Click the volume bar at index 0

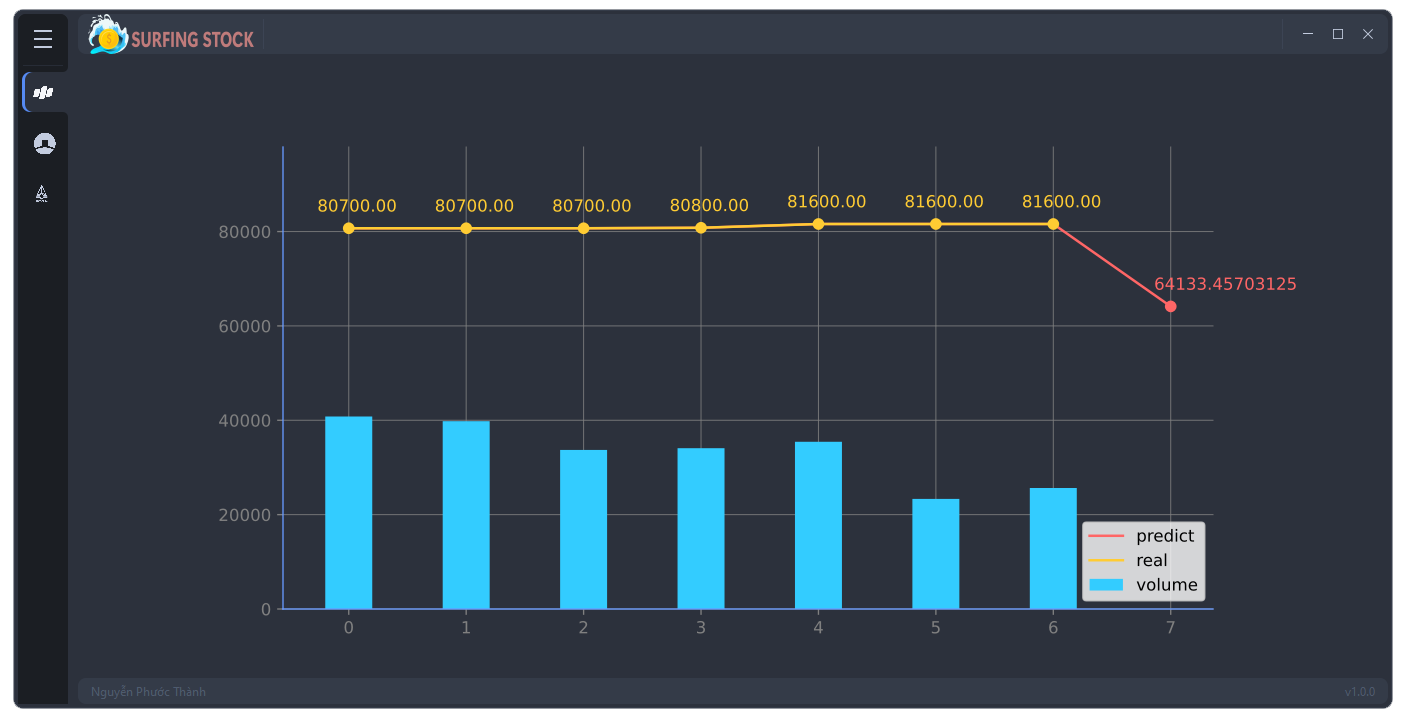pyautogui.click(x=347, y=510)
